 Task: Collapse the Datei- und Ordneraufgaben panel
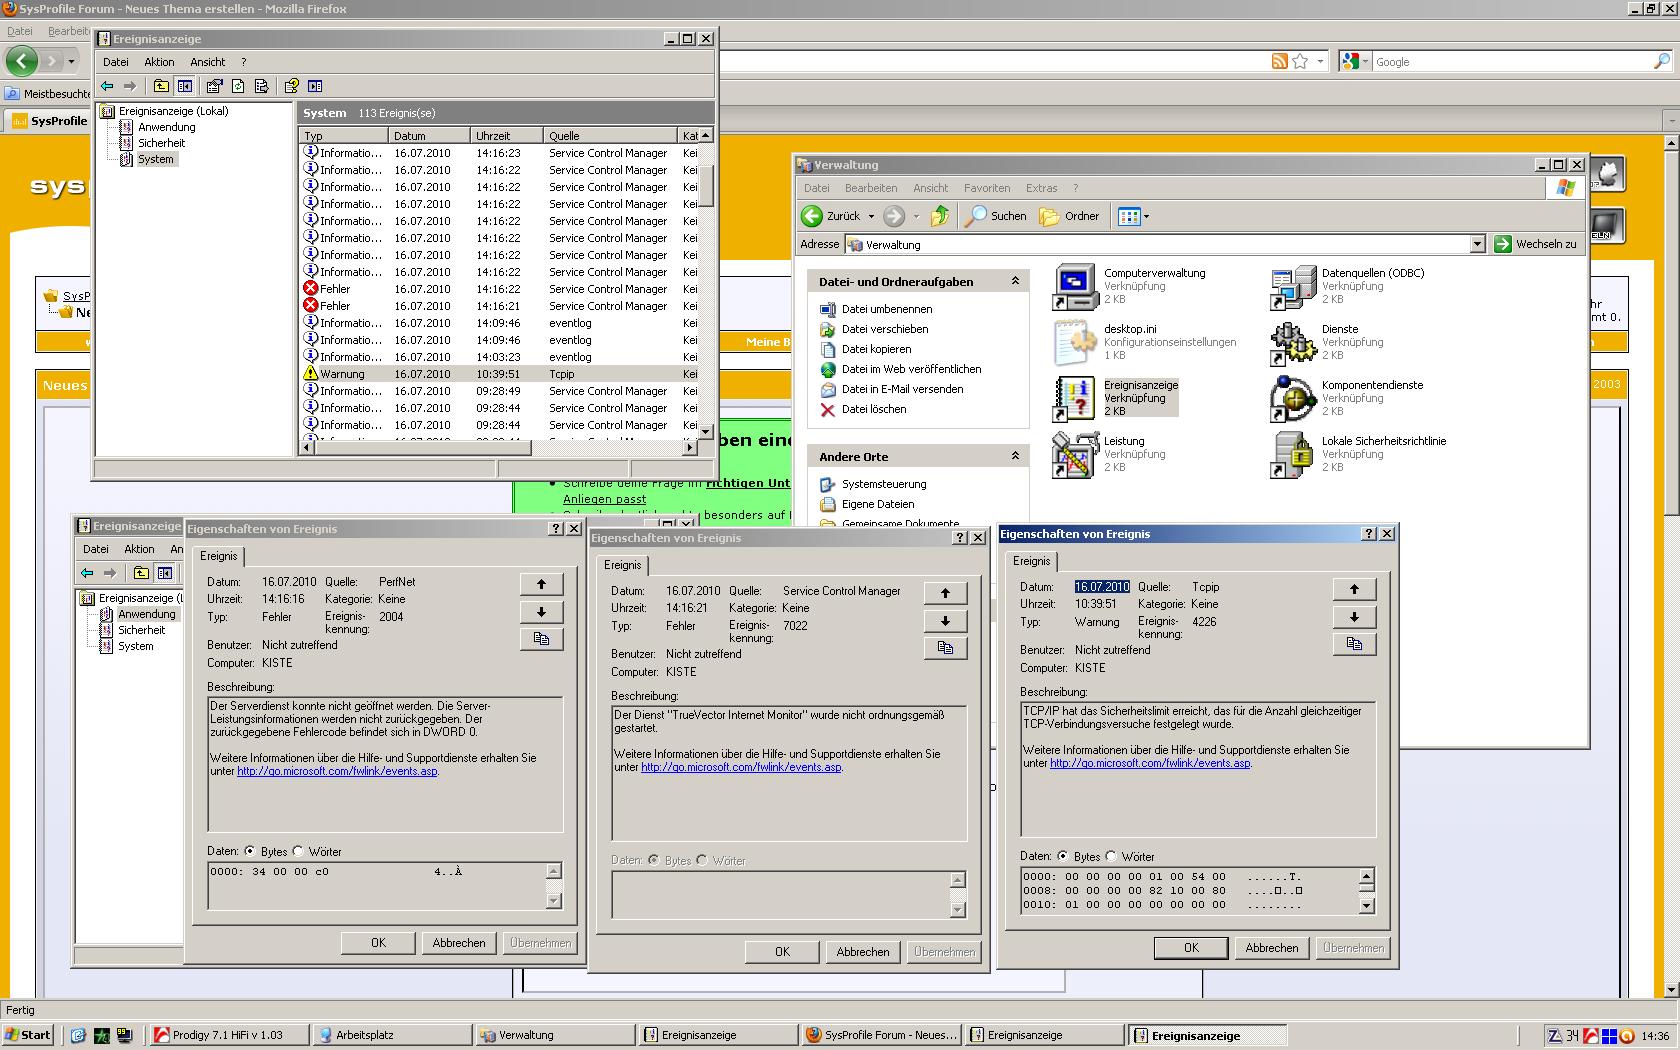1015,281
